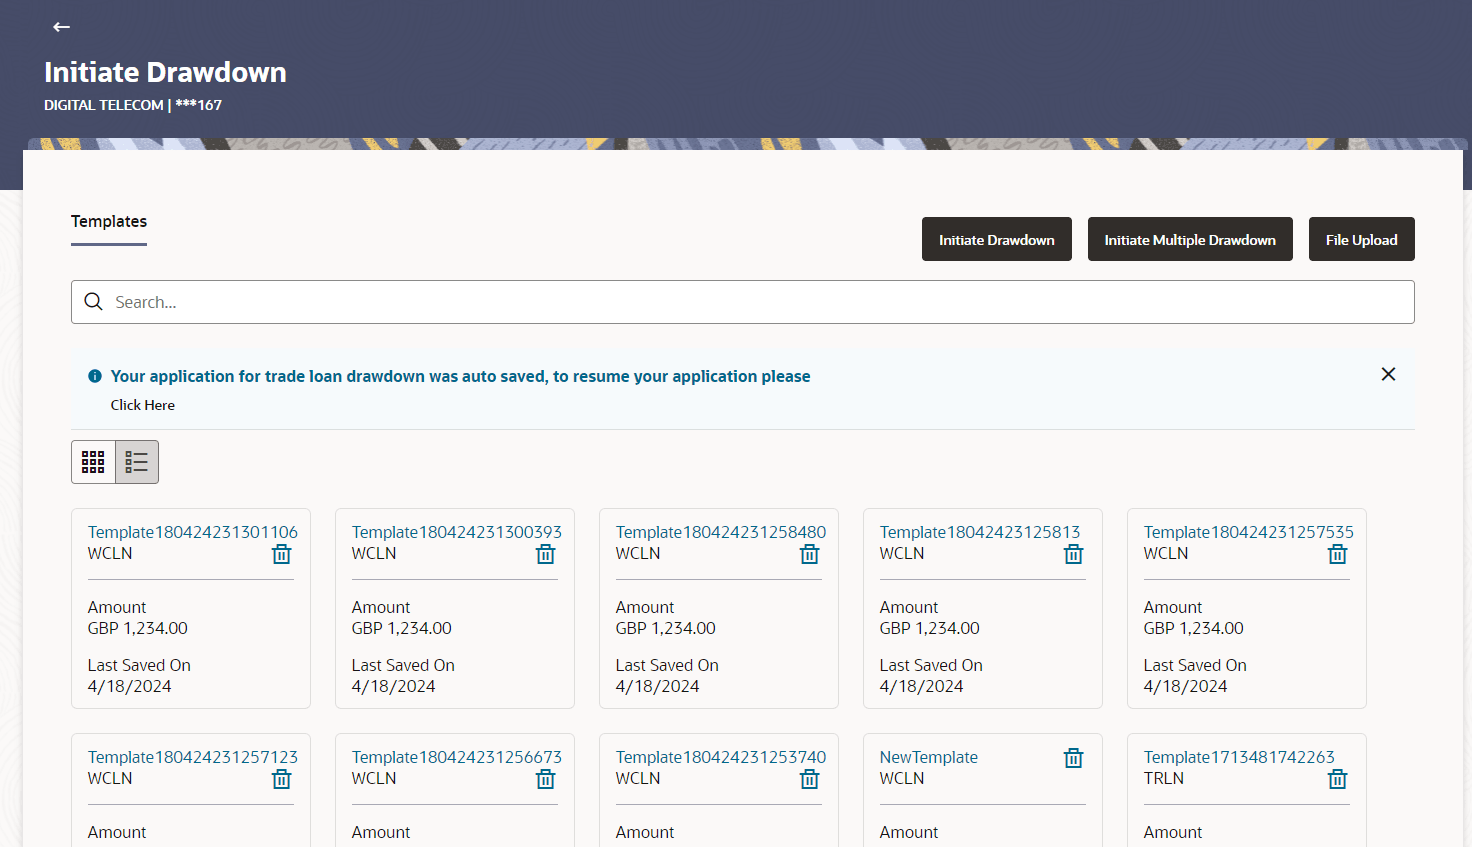Click GBP 1,234.00 on Template180424231301106 card
The height and width of the screenshot is (847, 1472).
(x=138, y=628)
